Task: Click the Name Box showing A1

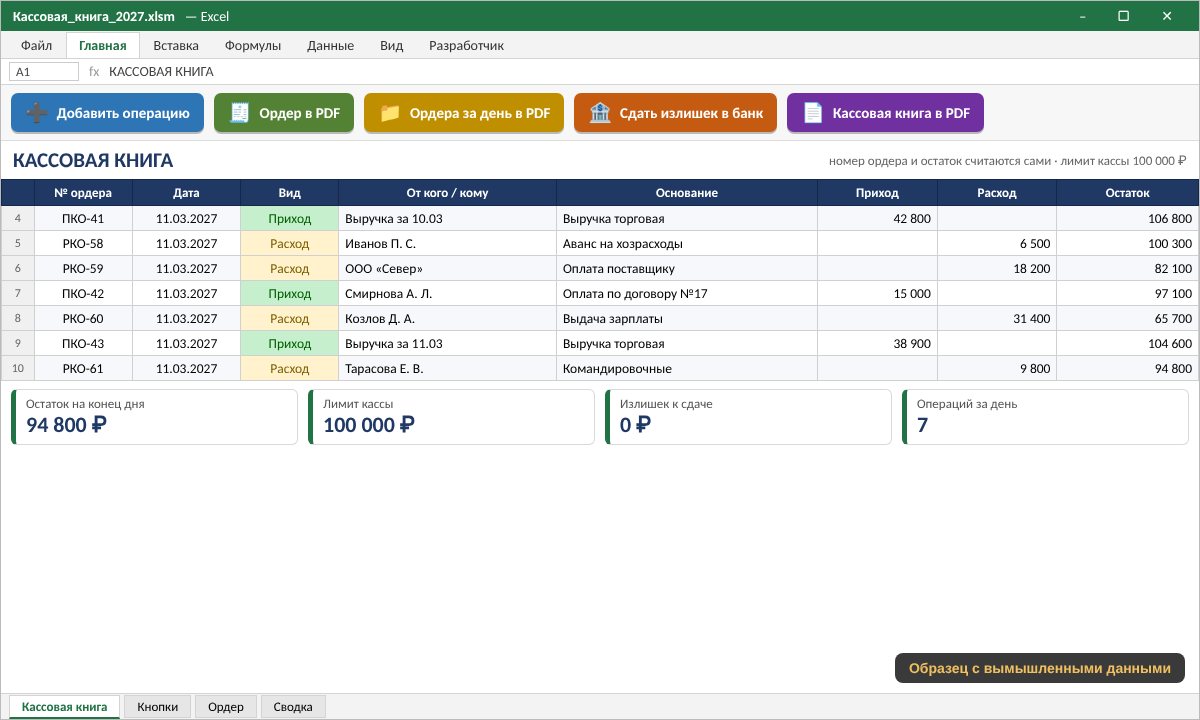Action: tap(44, 72)
